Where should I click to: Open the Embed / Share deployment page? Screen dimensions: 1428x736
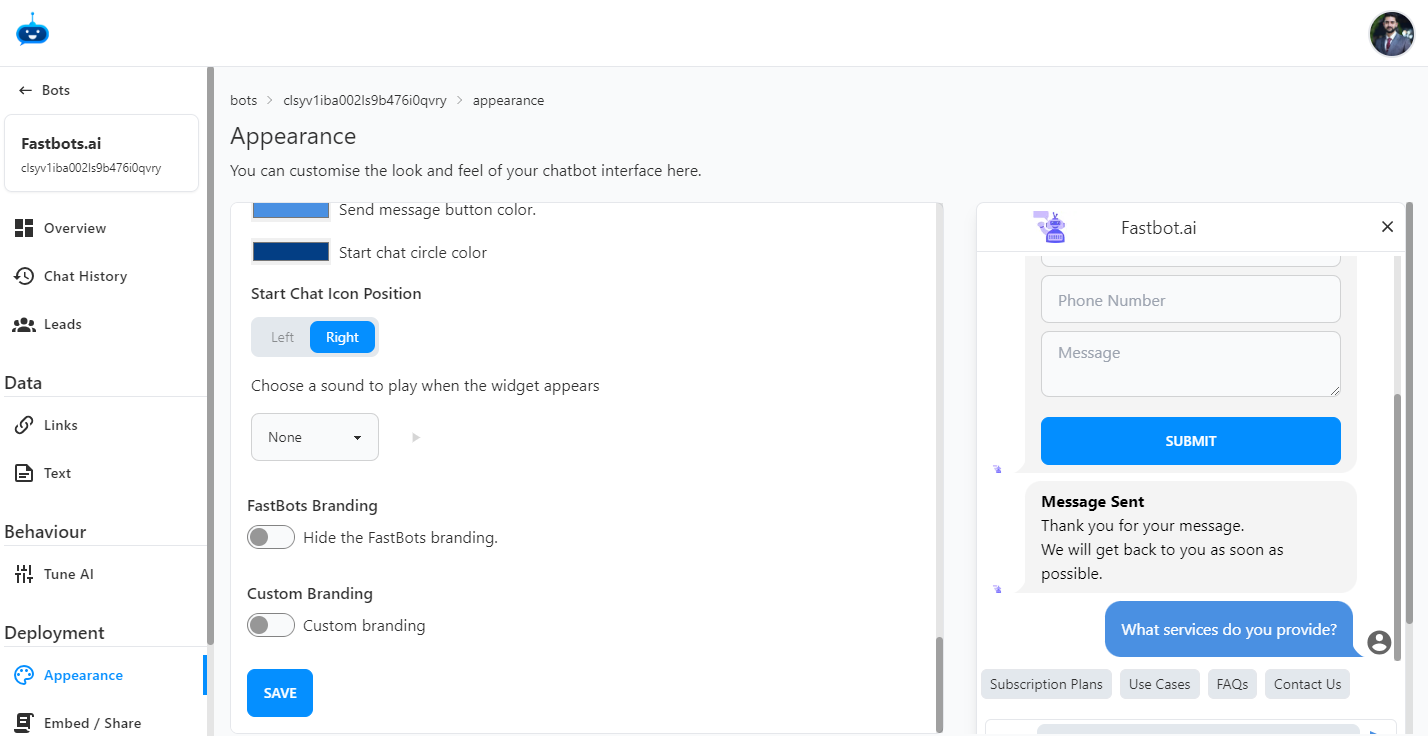(89, 722)
